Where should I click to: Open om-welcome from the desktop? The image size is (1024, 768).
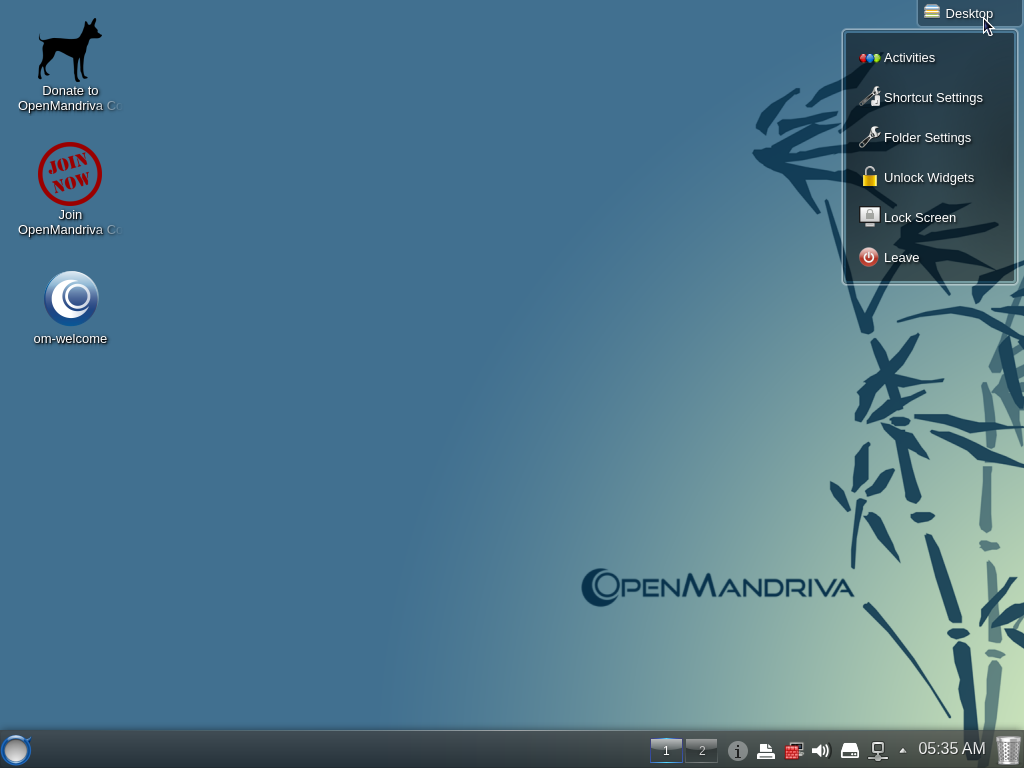[x=70, y=298]
